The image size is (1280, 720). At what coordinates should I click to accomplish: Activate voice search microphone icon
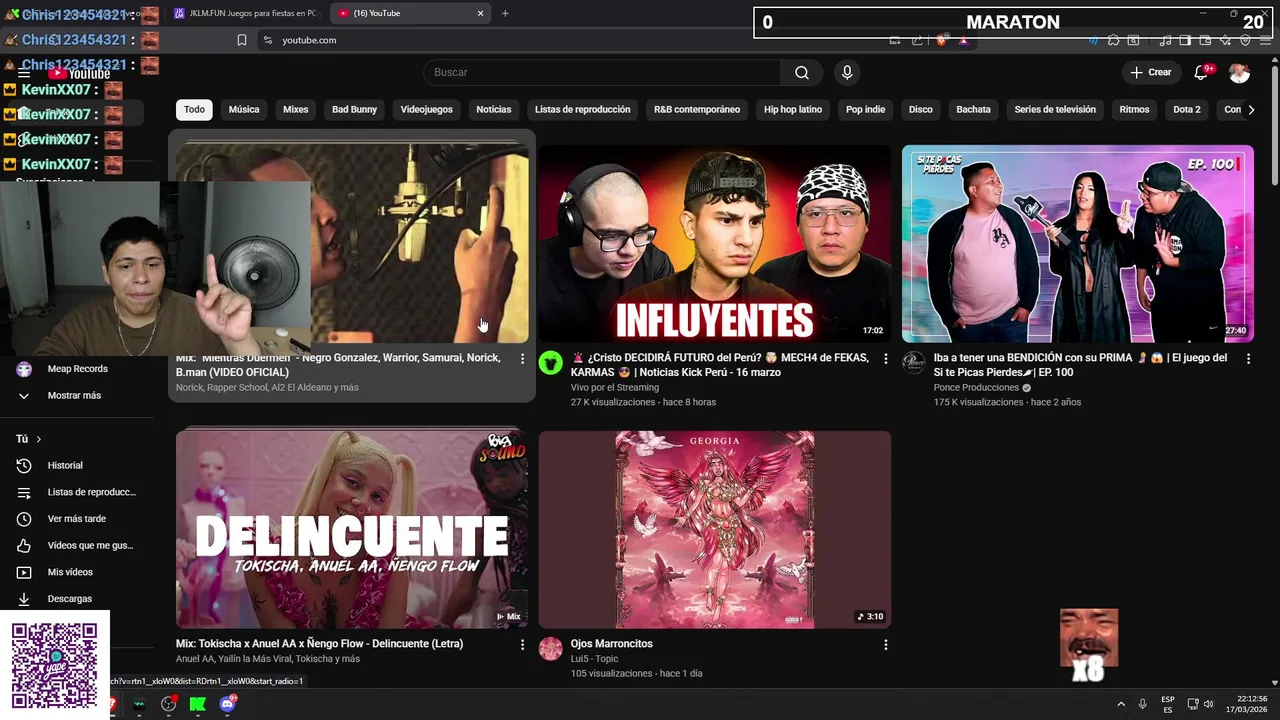point(847,72)
